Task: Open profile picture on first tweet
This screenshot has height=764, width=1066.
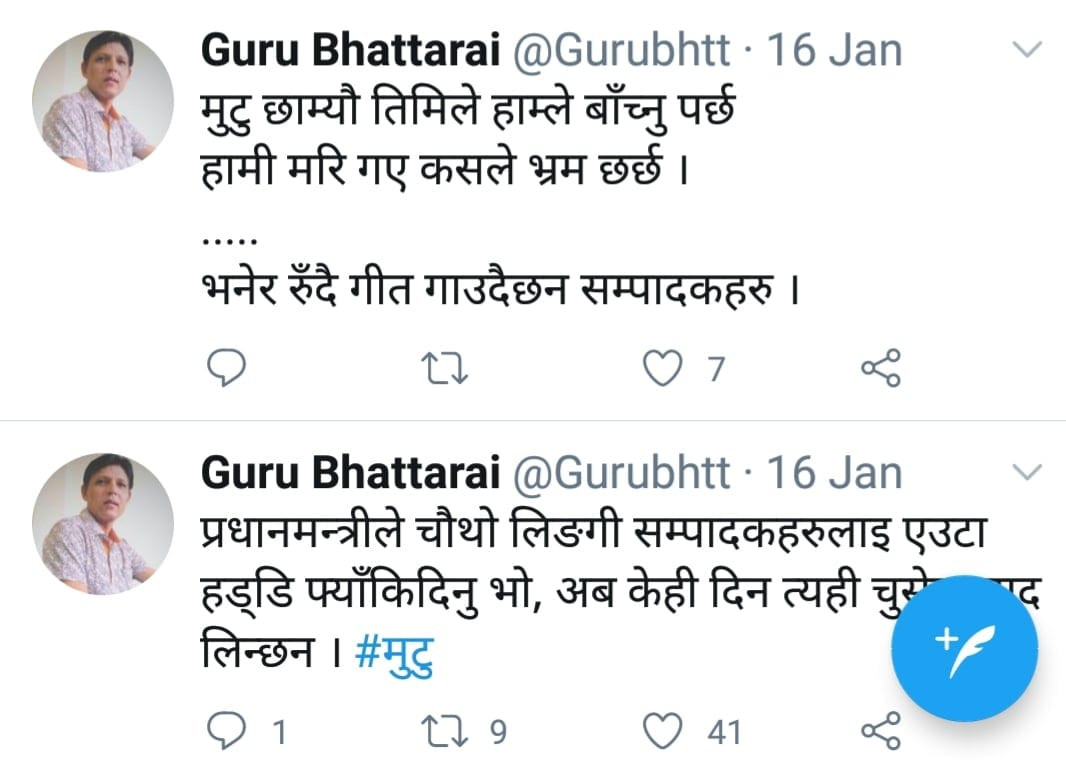Action: [x=103, y=100]
